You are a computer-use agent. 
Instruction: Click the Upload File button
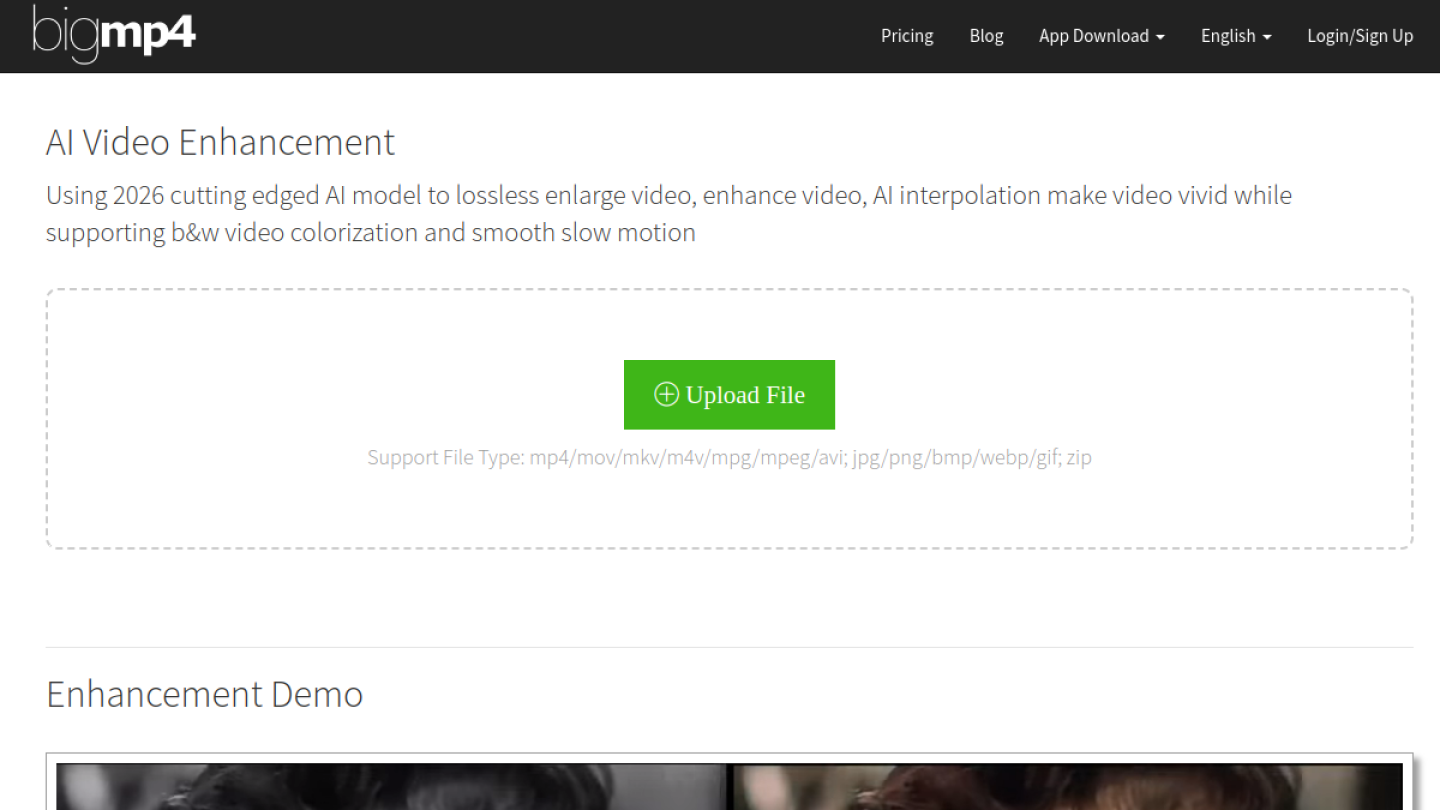click(x=729, y=395)
